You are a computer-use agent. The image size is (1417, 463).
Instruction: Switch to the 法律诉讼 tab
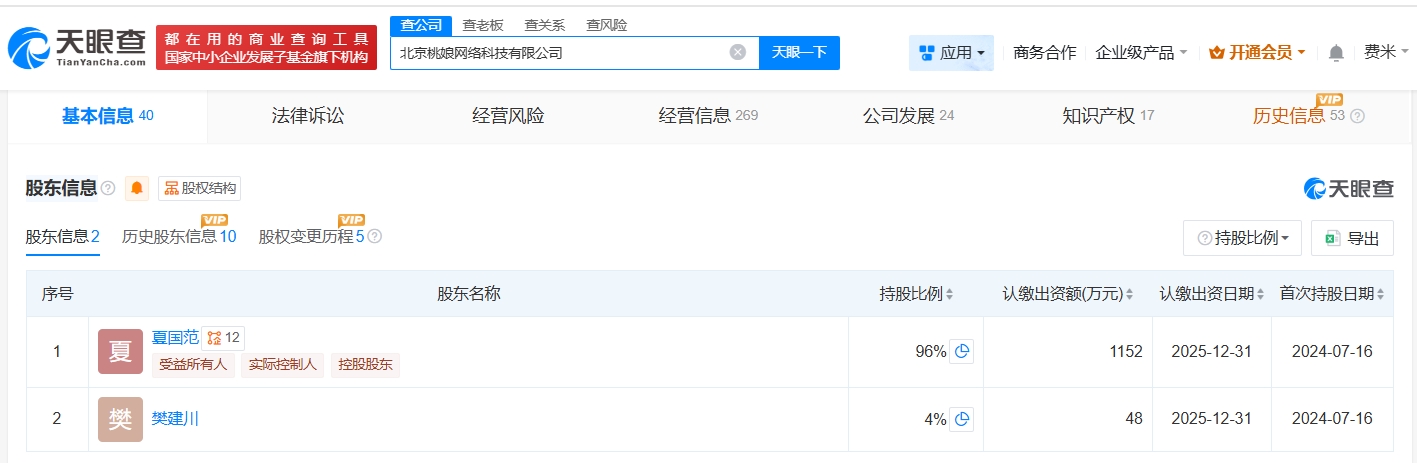308,116
